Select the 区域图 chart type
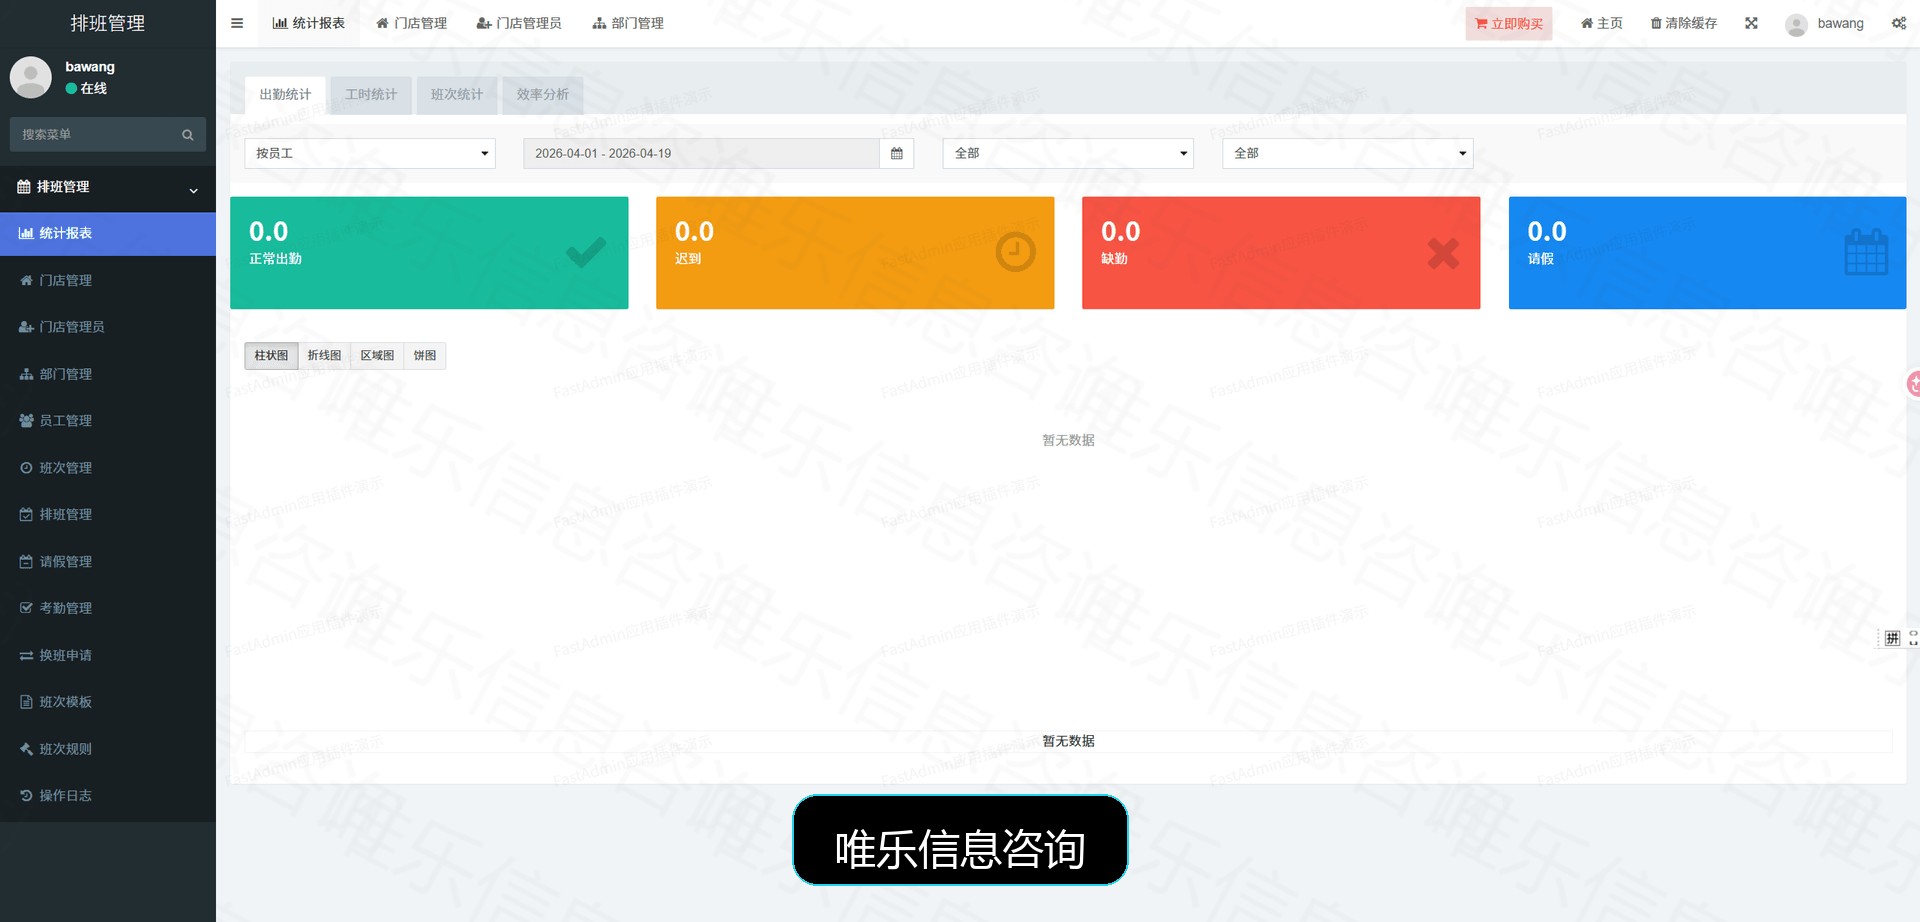The image size is (1920, 922). [x=377, y=355]
